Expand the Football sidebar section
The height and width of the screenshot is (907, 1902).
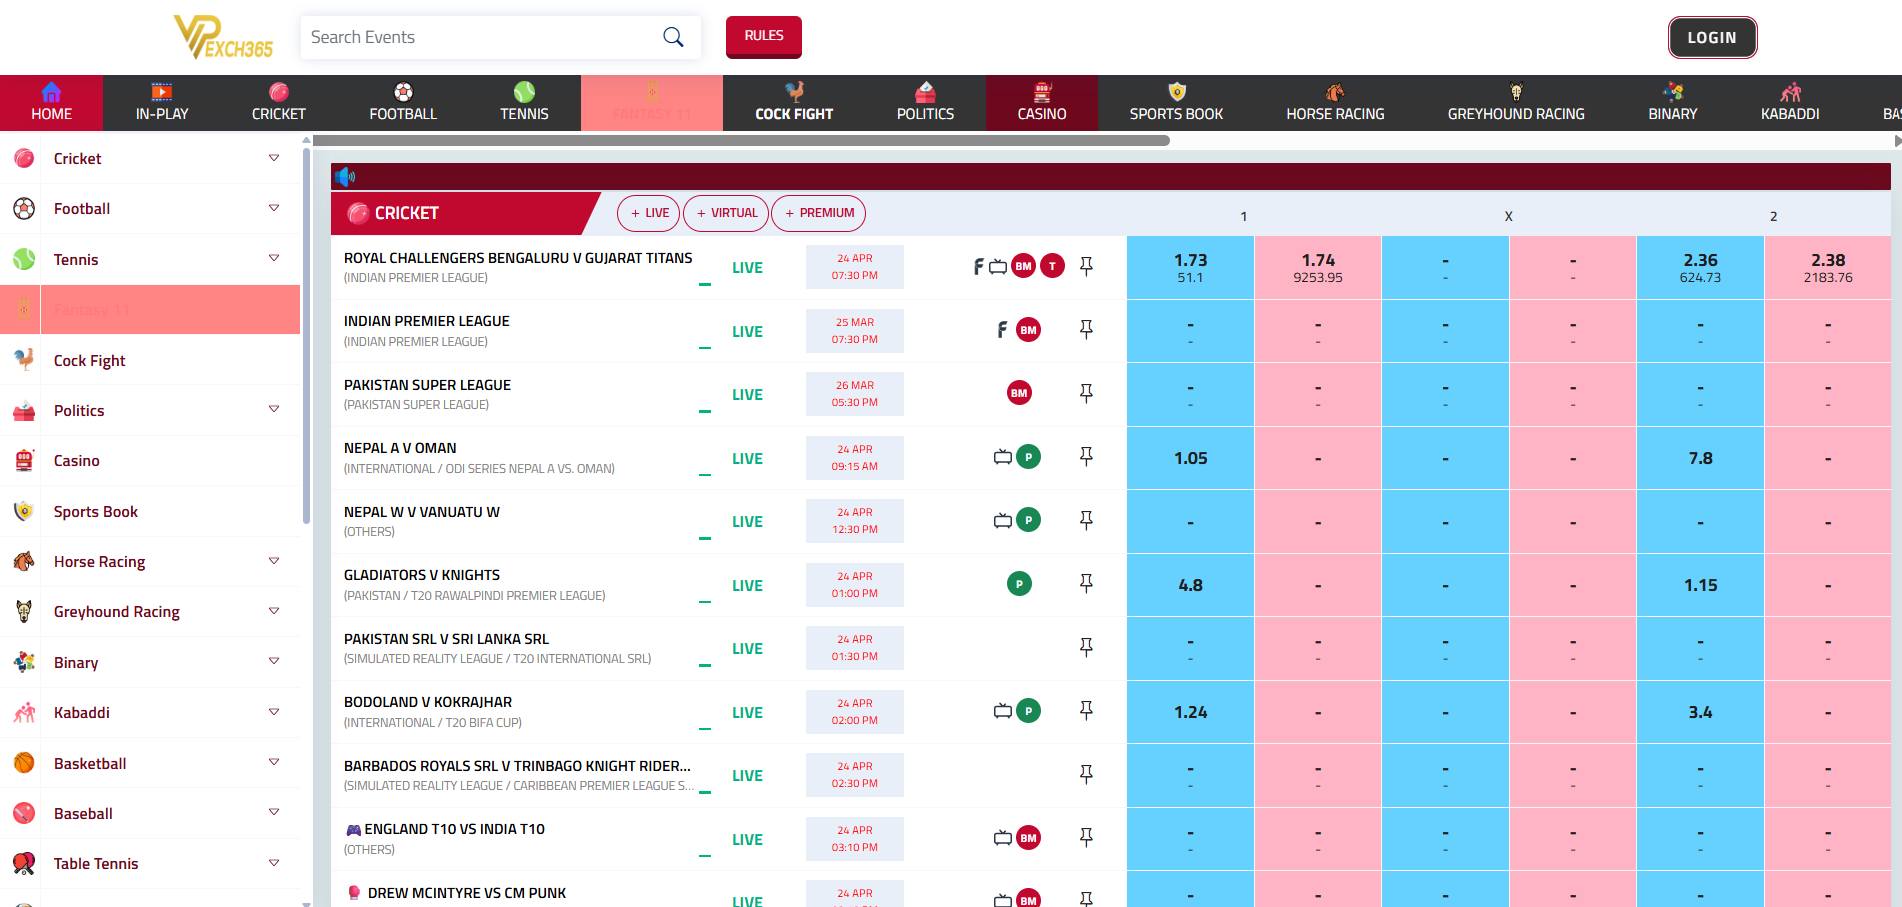(274, 208)
